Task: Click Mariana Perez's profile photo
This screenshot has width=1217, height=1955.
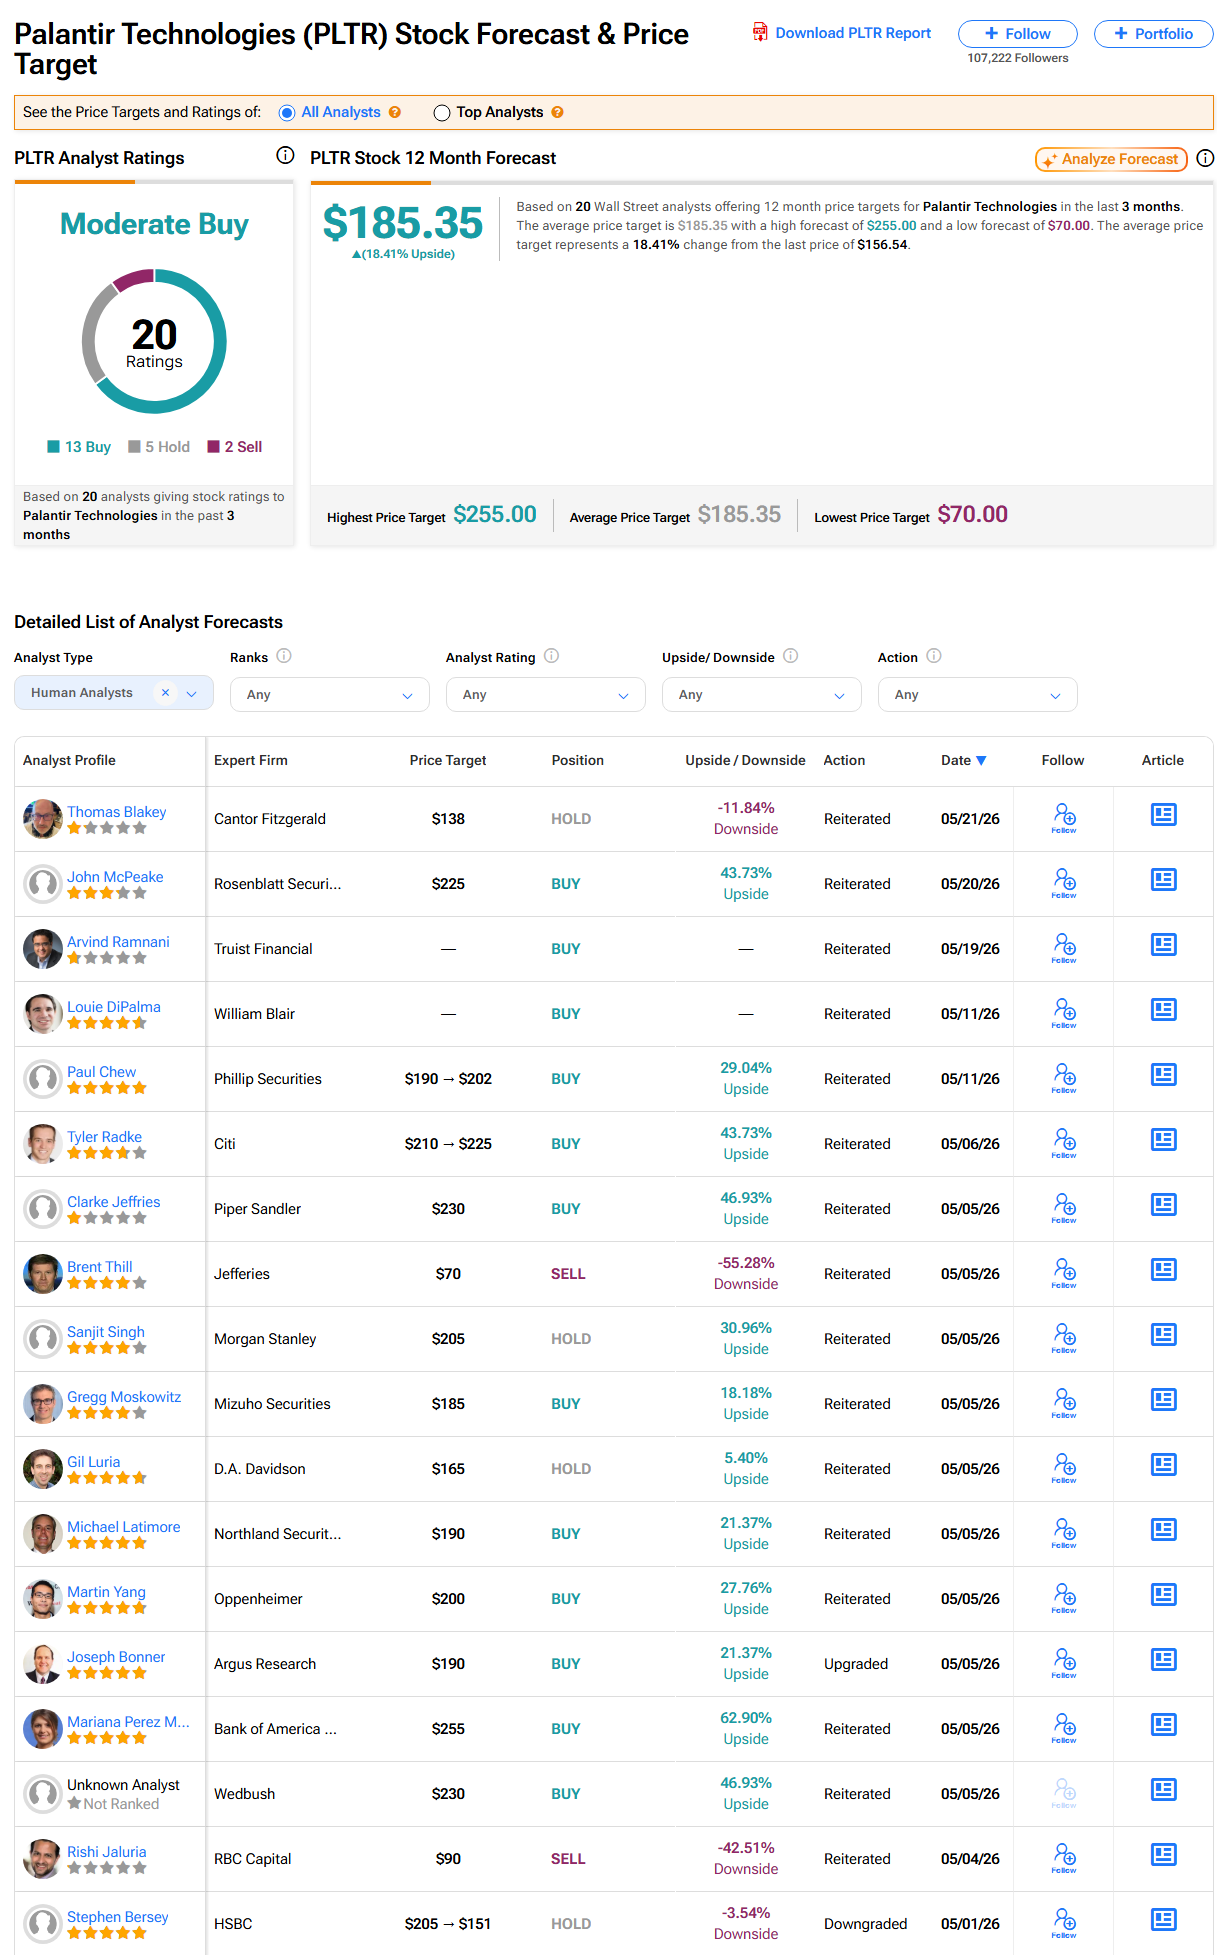Action: pos(43,1728)
